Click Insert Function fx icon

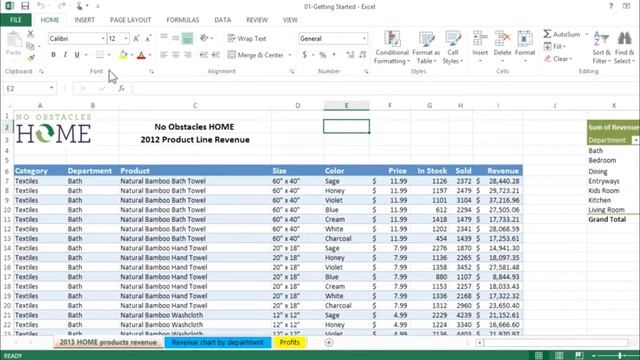[121, 88]
